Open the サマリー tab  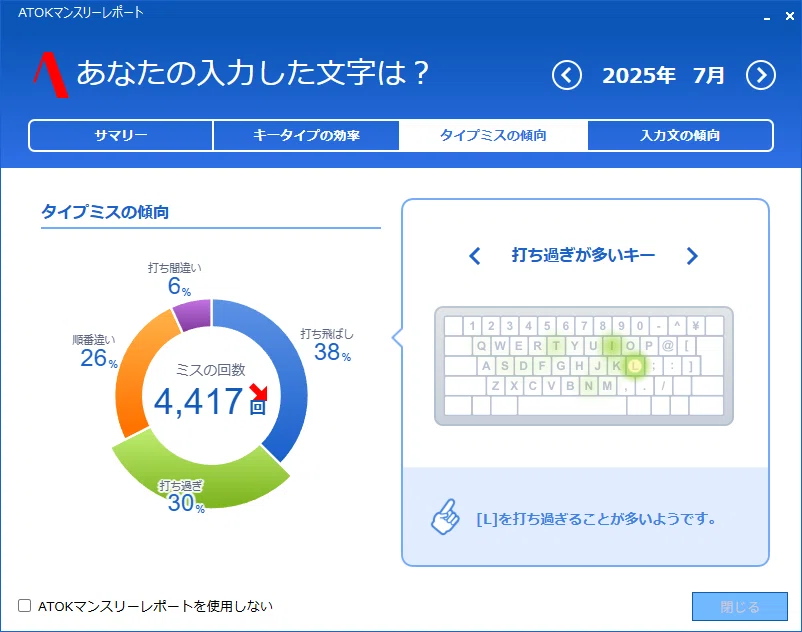(x=121, y=136)
